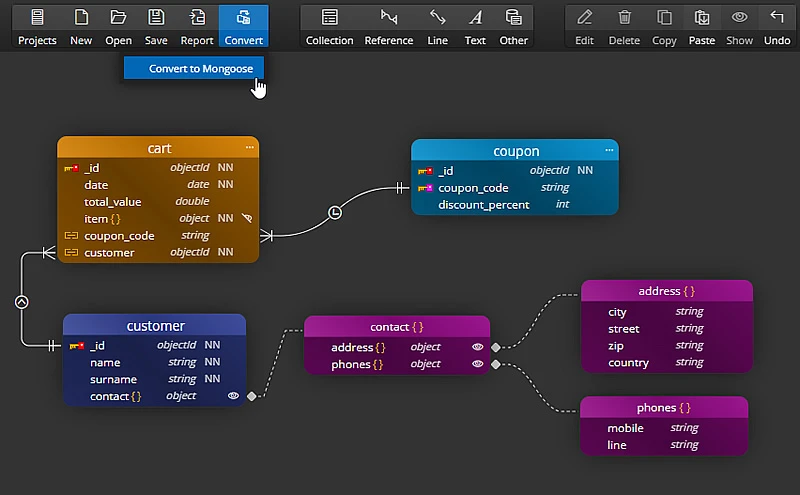Image resolution: width=800 pixels, height=495 pixels.
Task: Save the current diagram
Action: 156,17
